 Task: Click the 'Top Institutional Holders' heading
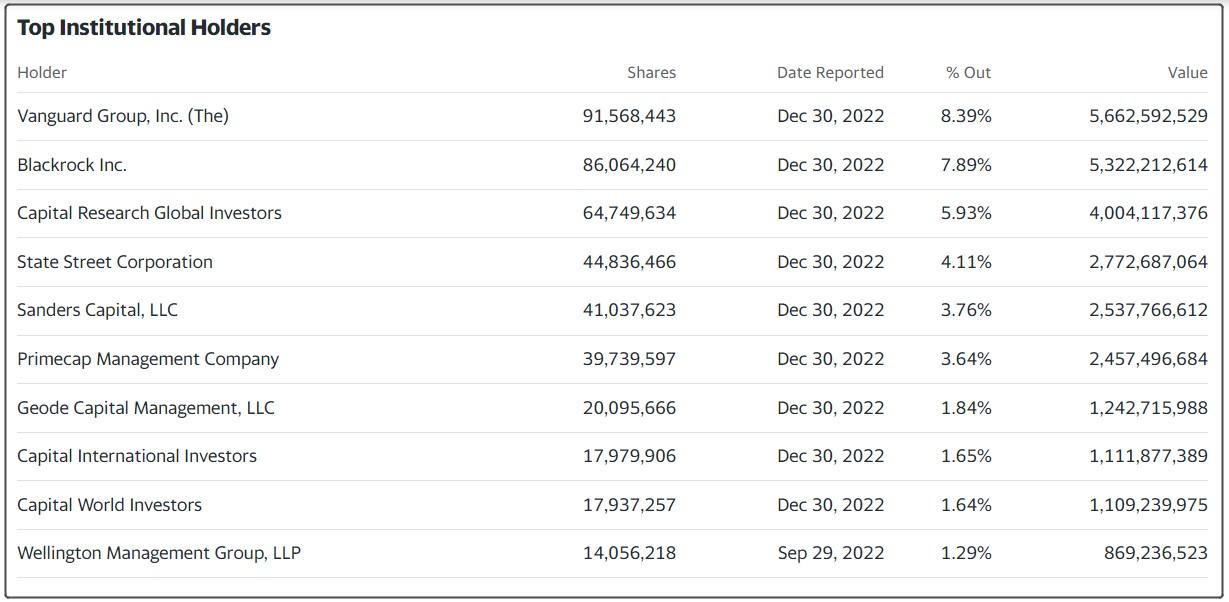pyautogui.click(x=144, y=28)
